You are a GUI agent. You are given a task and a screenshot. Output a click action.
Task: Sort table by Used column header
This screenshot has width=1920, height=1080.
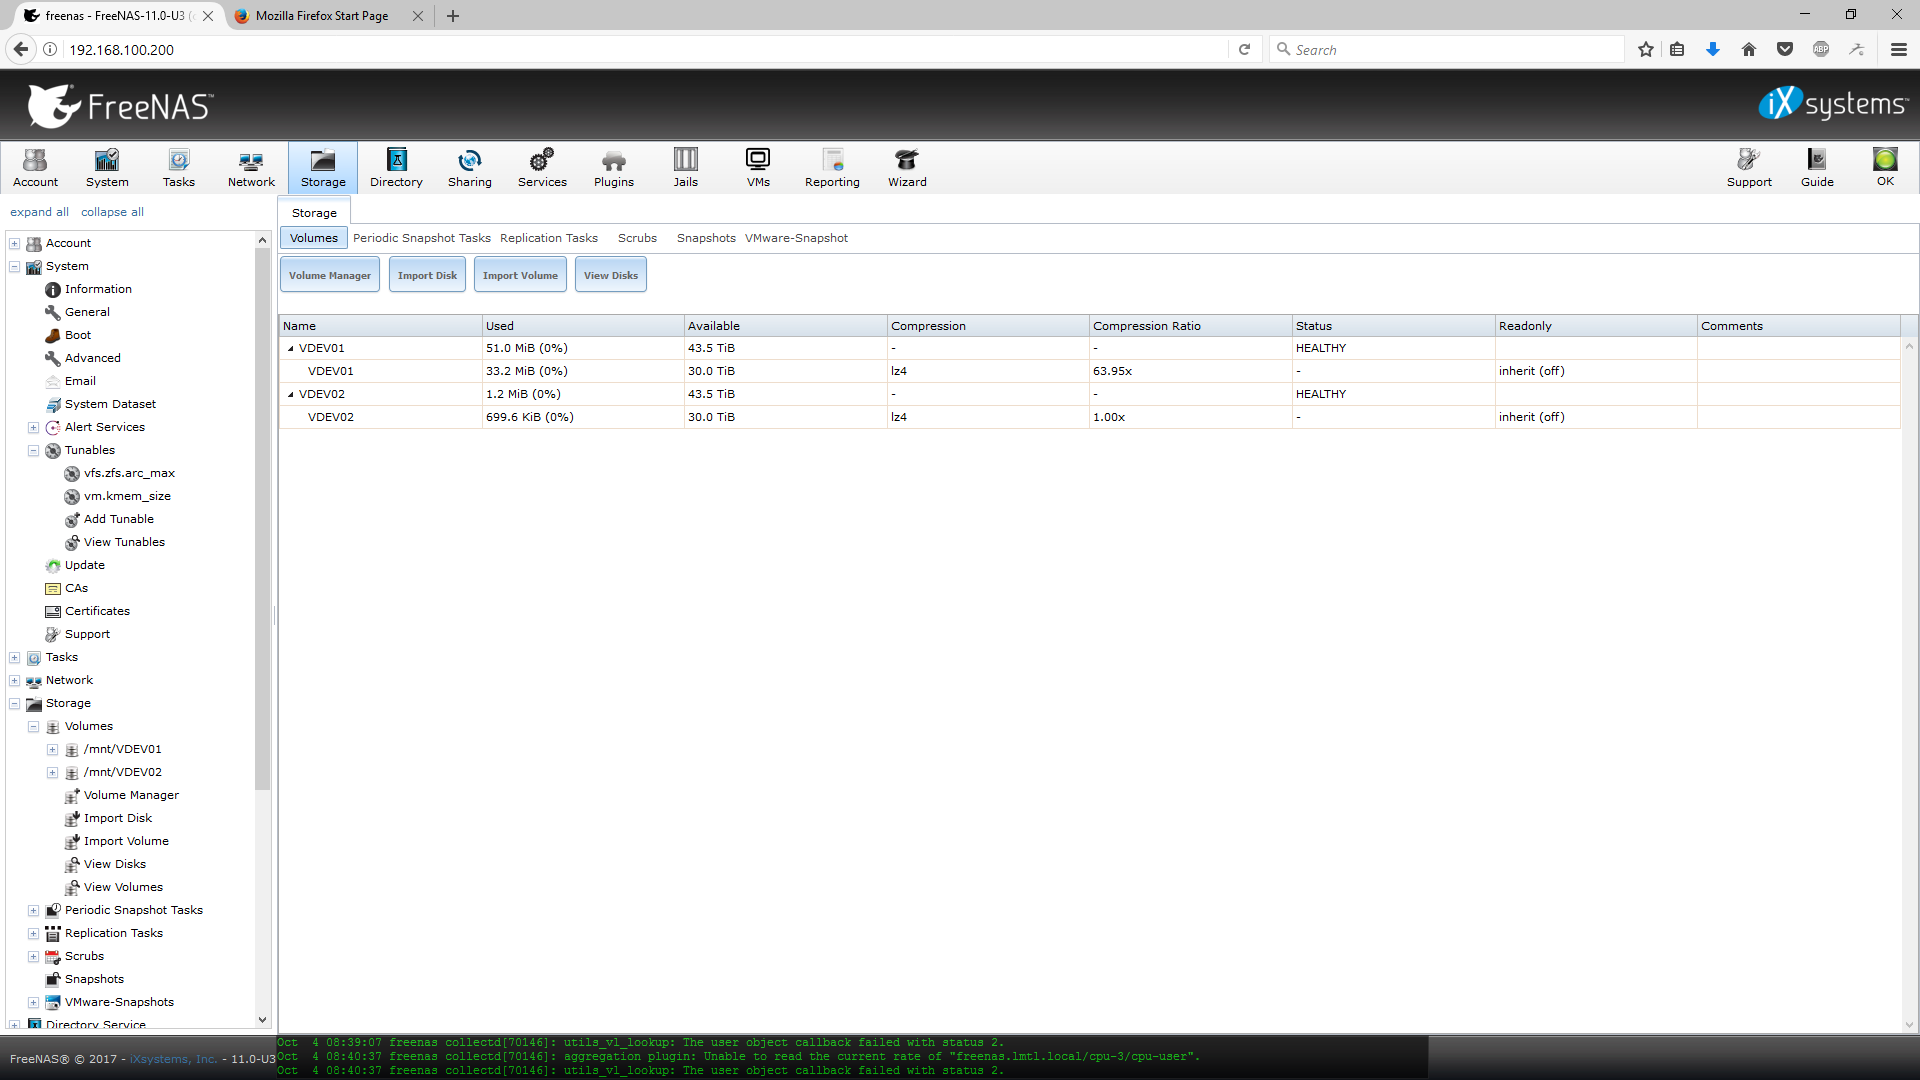[x=583, y=326]
